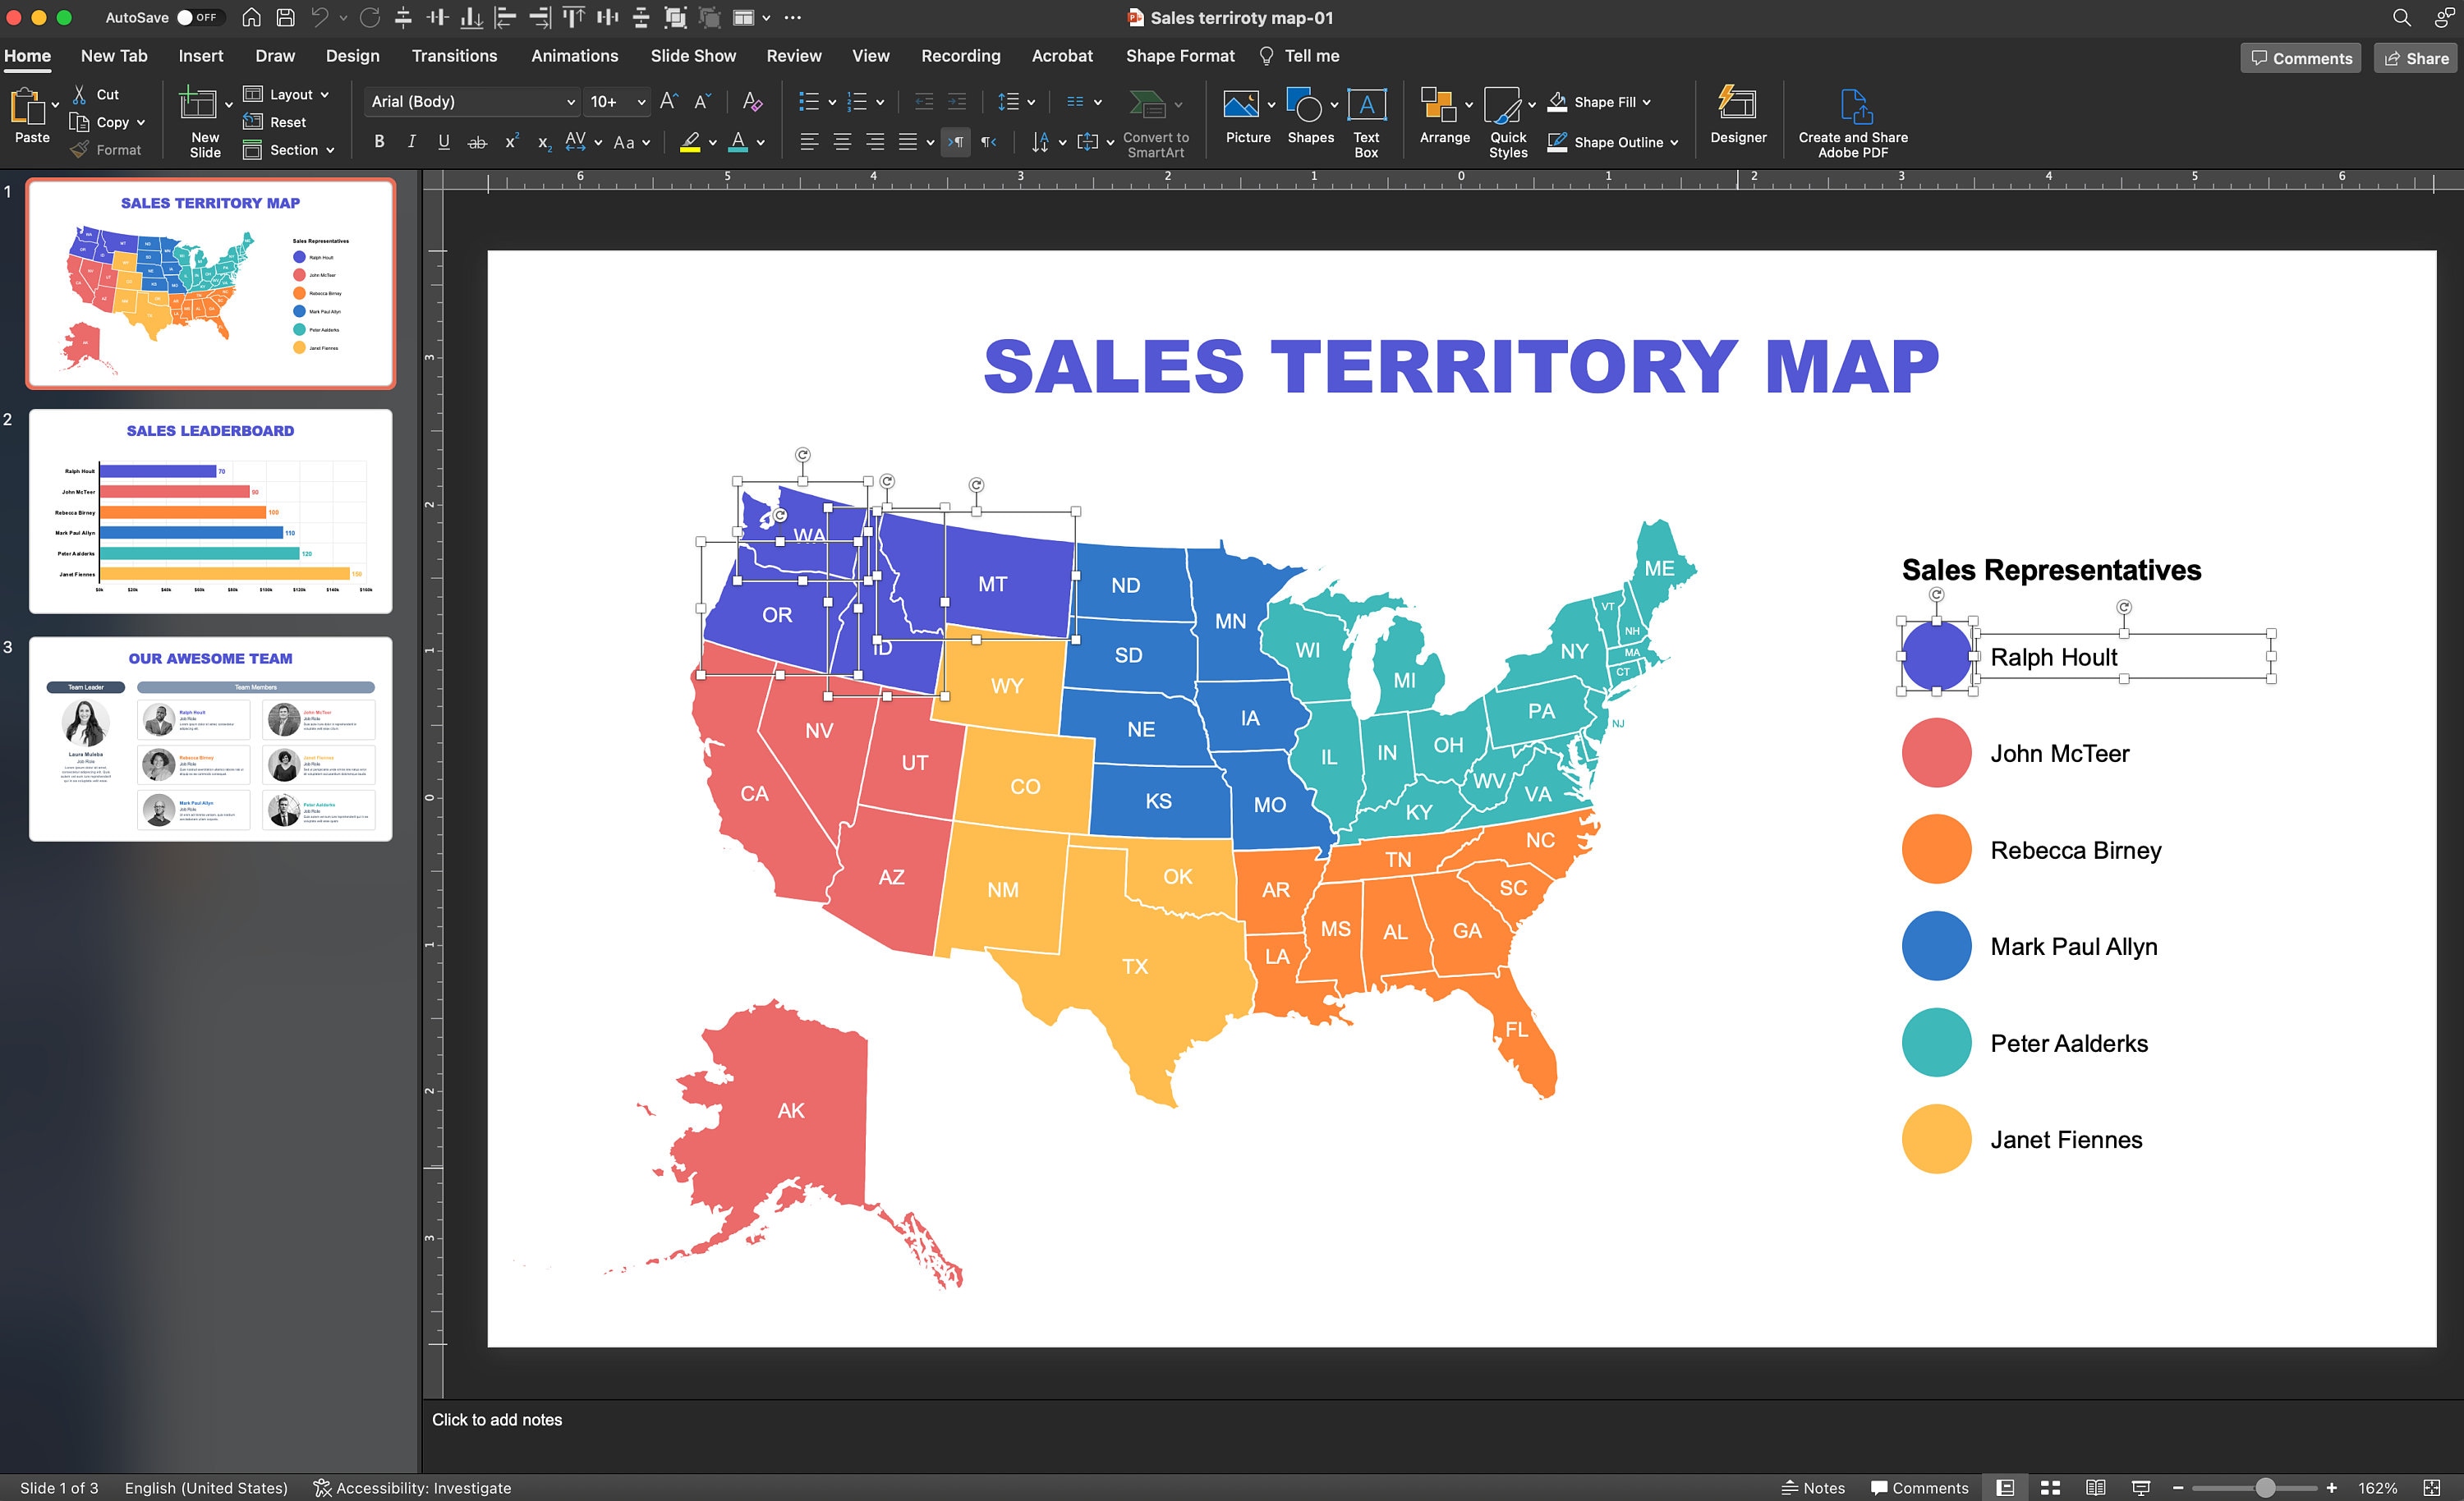Click the Share button
The image size is (2464, 1501).
[2416, 58]
